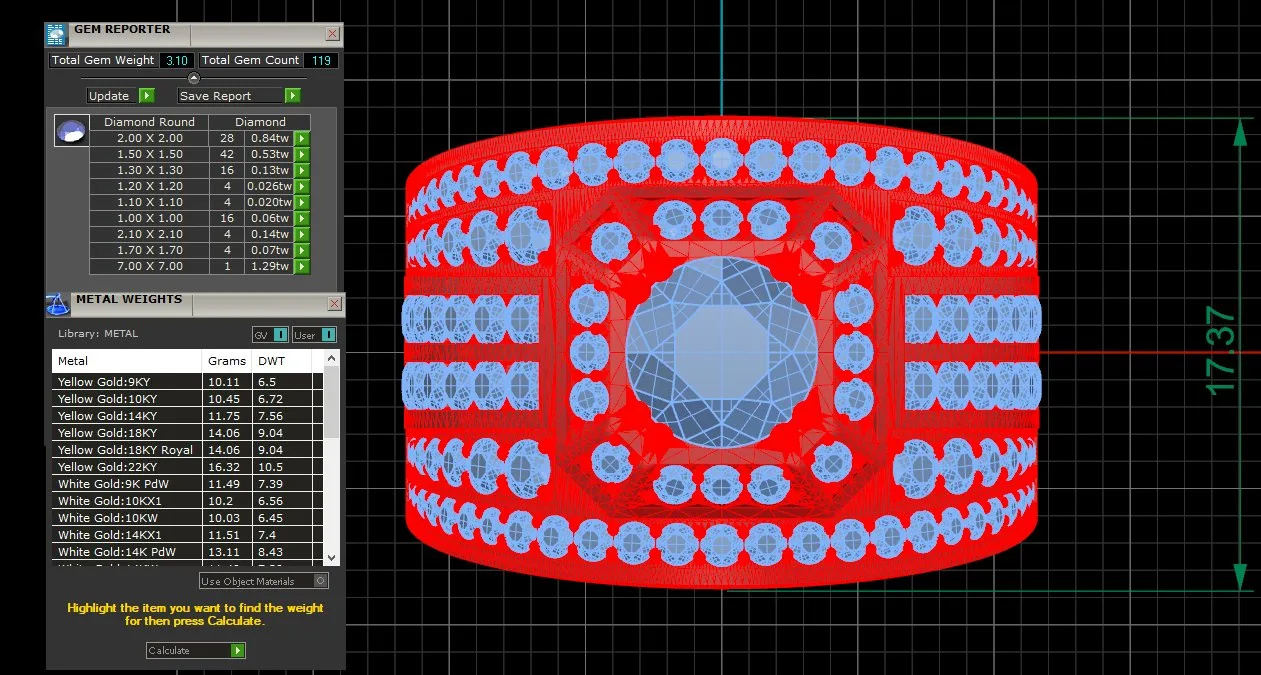
Task: Select the Yellow Gold:14KY row
Action: point(187,416)
